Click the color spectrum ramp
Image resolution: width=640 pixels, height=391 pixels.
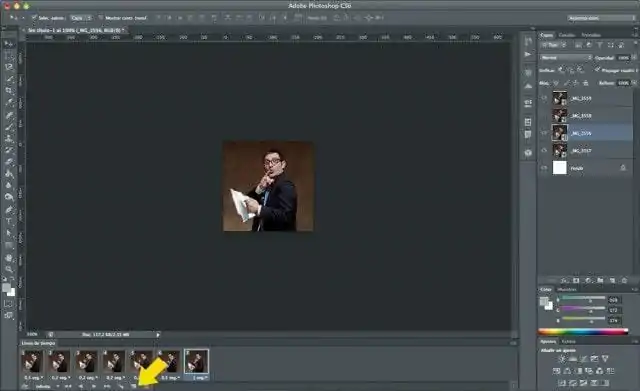coord(583,332)
